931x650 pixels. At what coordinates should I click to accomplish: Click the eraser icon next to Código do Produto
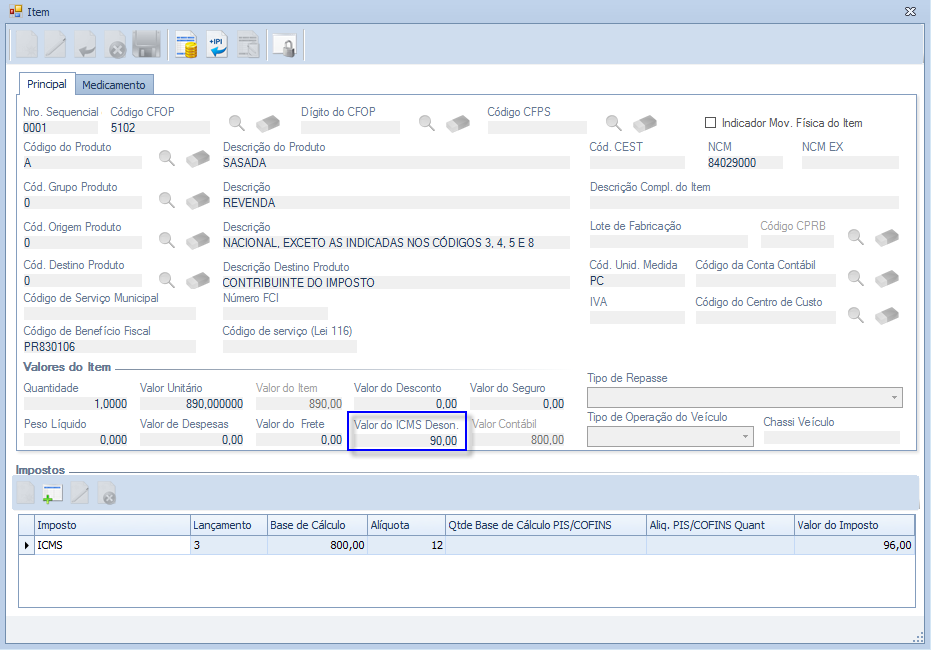pyautogui.click(x=197, y=158)
